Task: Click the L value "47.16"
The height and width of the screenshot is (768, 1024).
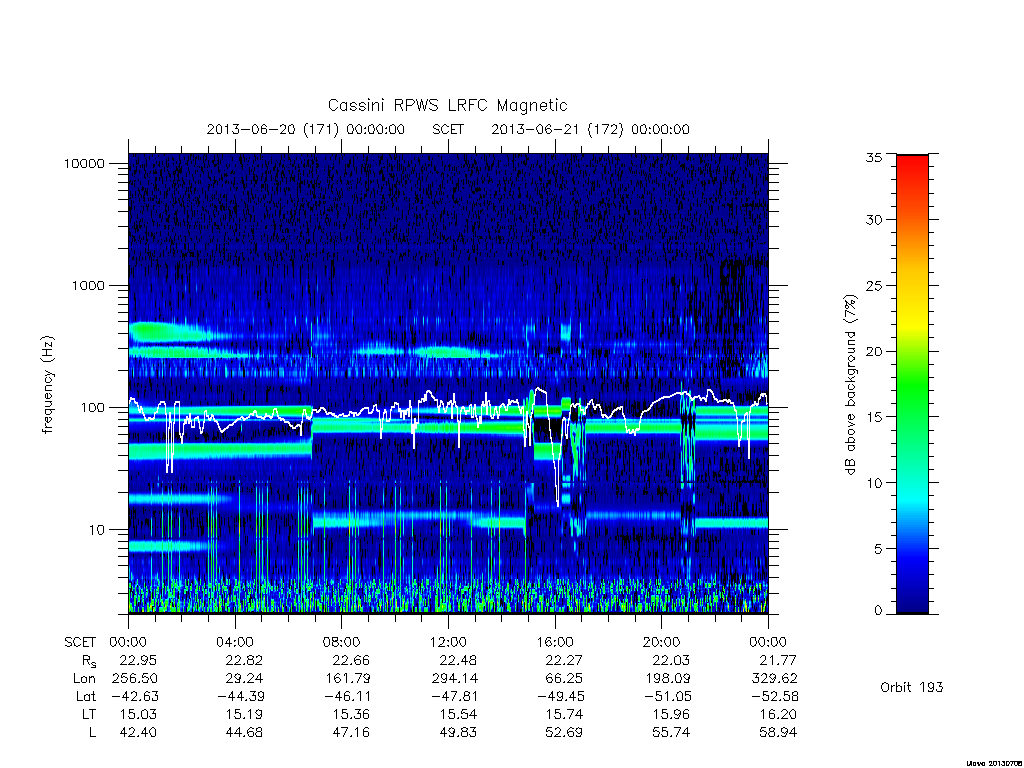Action: (351, 733)
